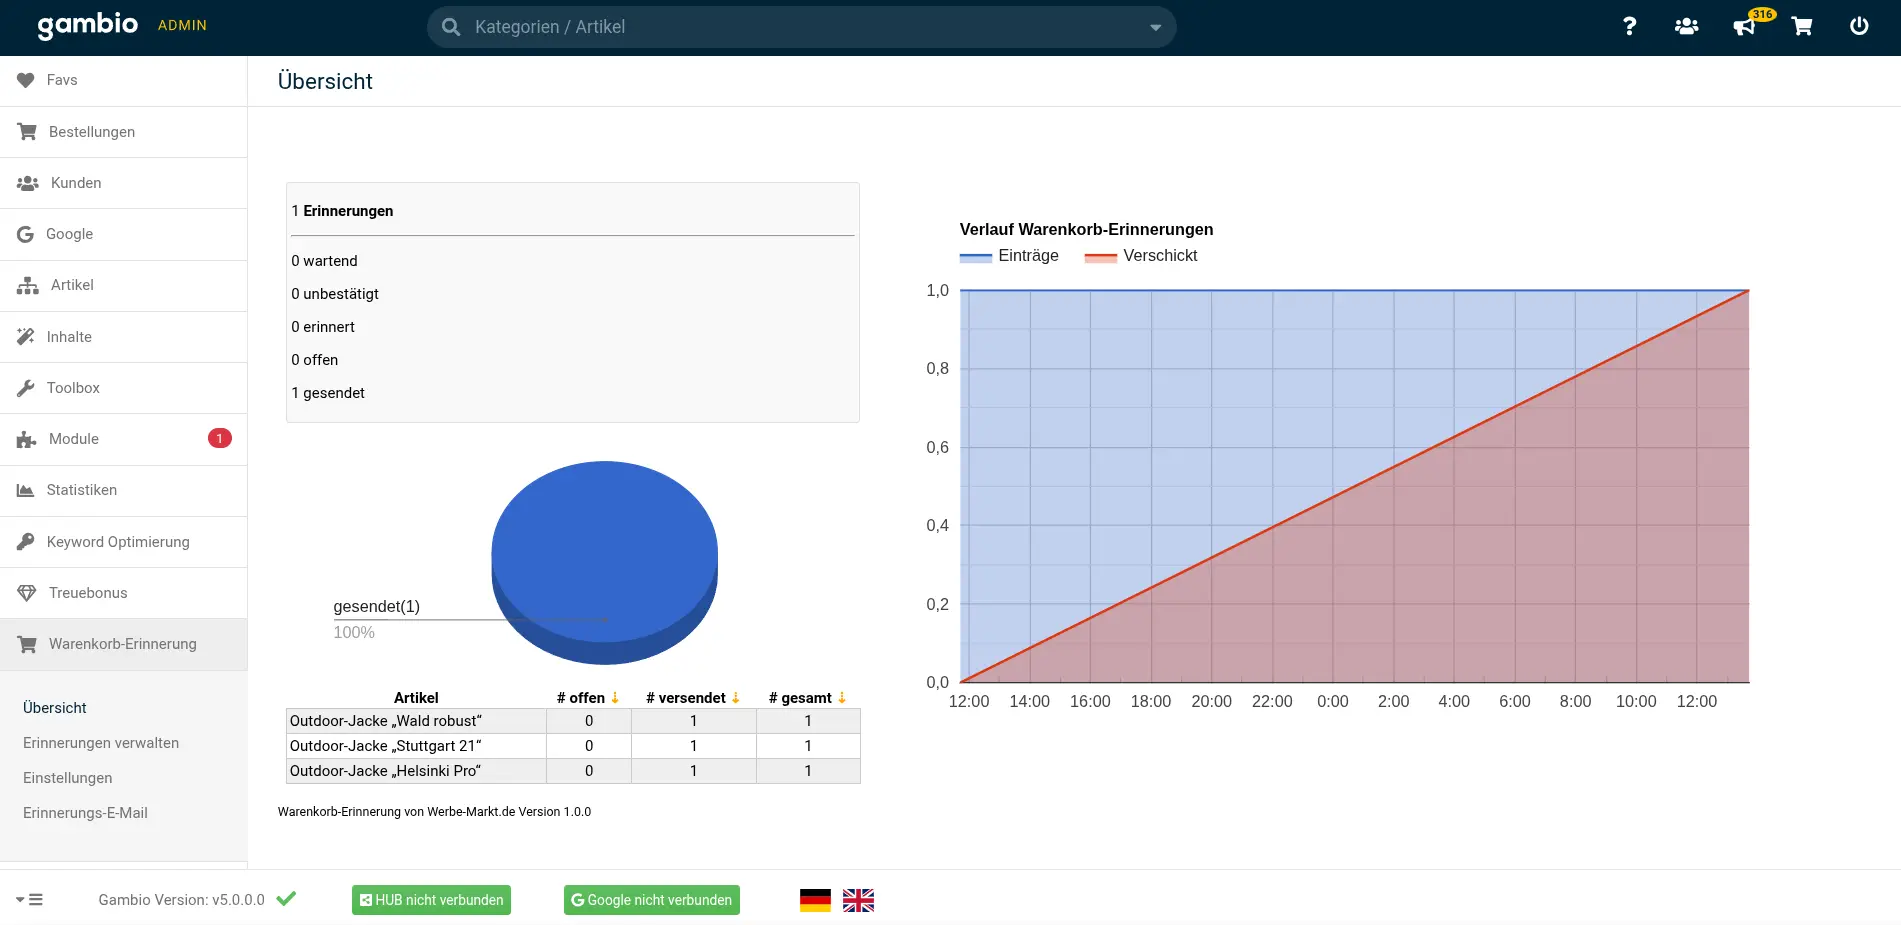
Task: Collapse the sidebar menu via bottom toggle
Action: point(30,900)
